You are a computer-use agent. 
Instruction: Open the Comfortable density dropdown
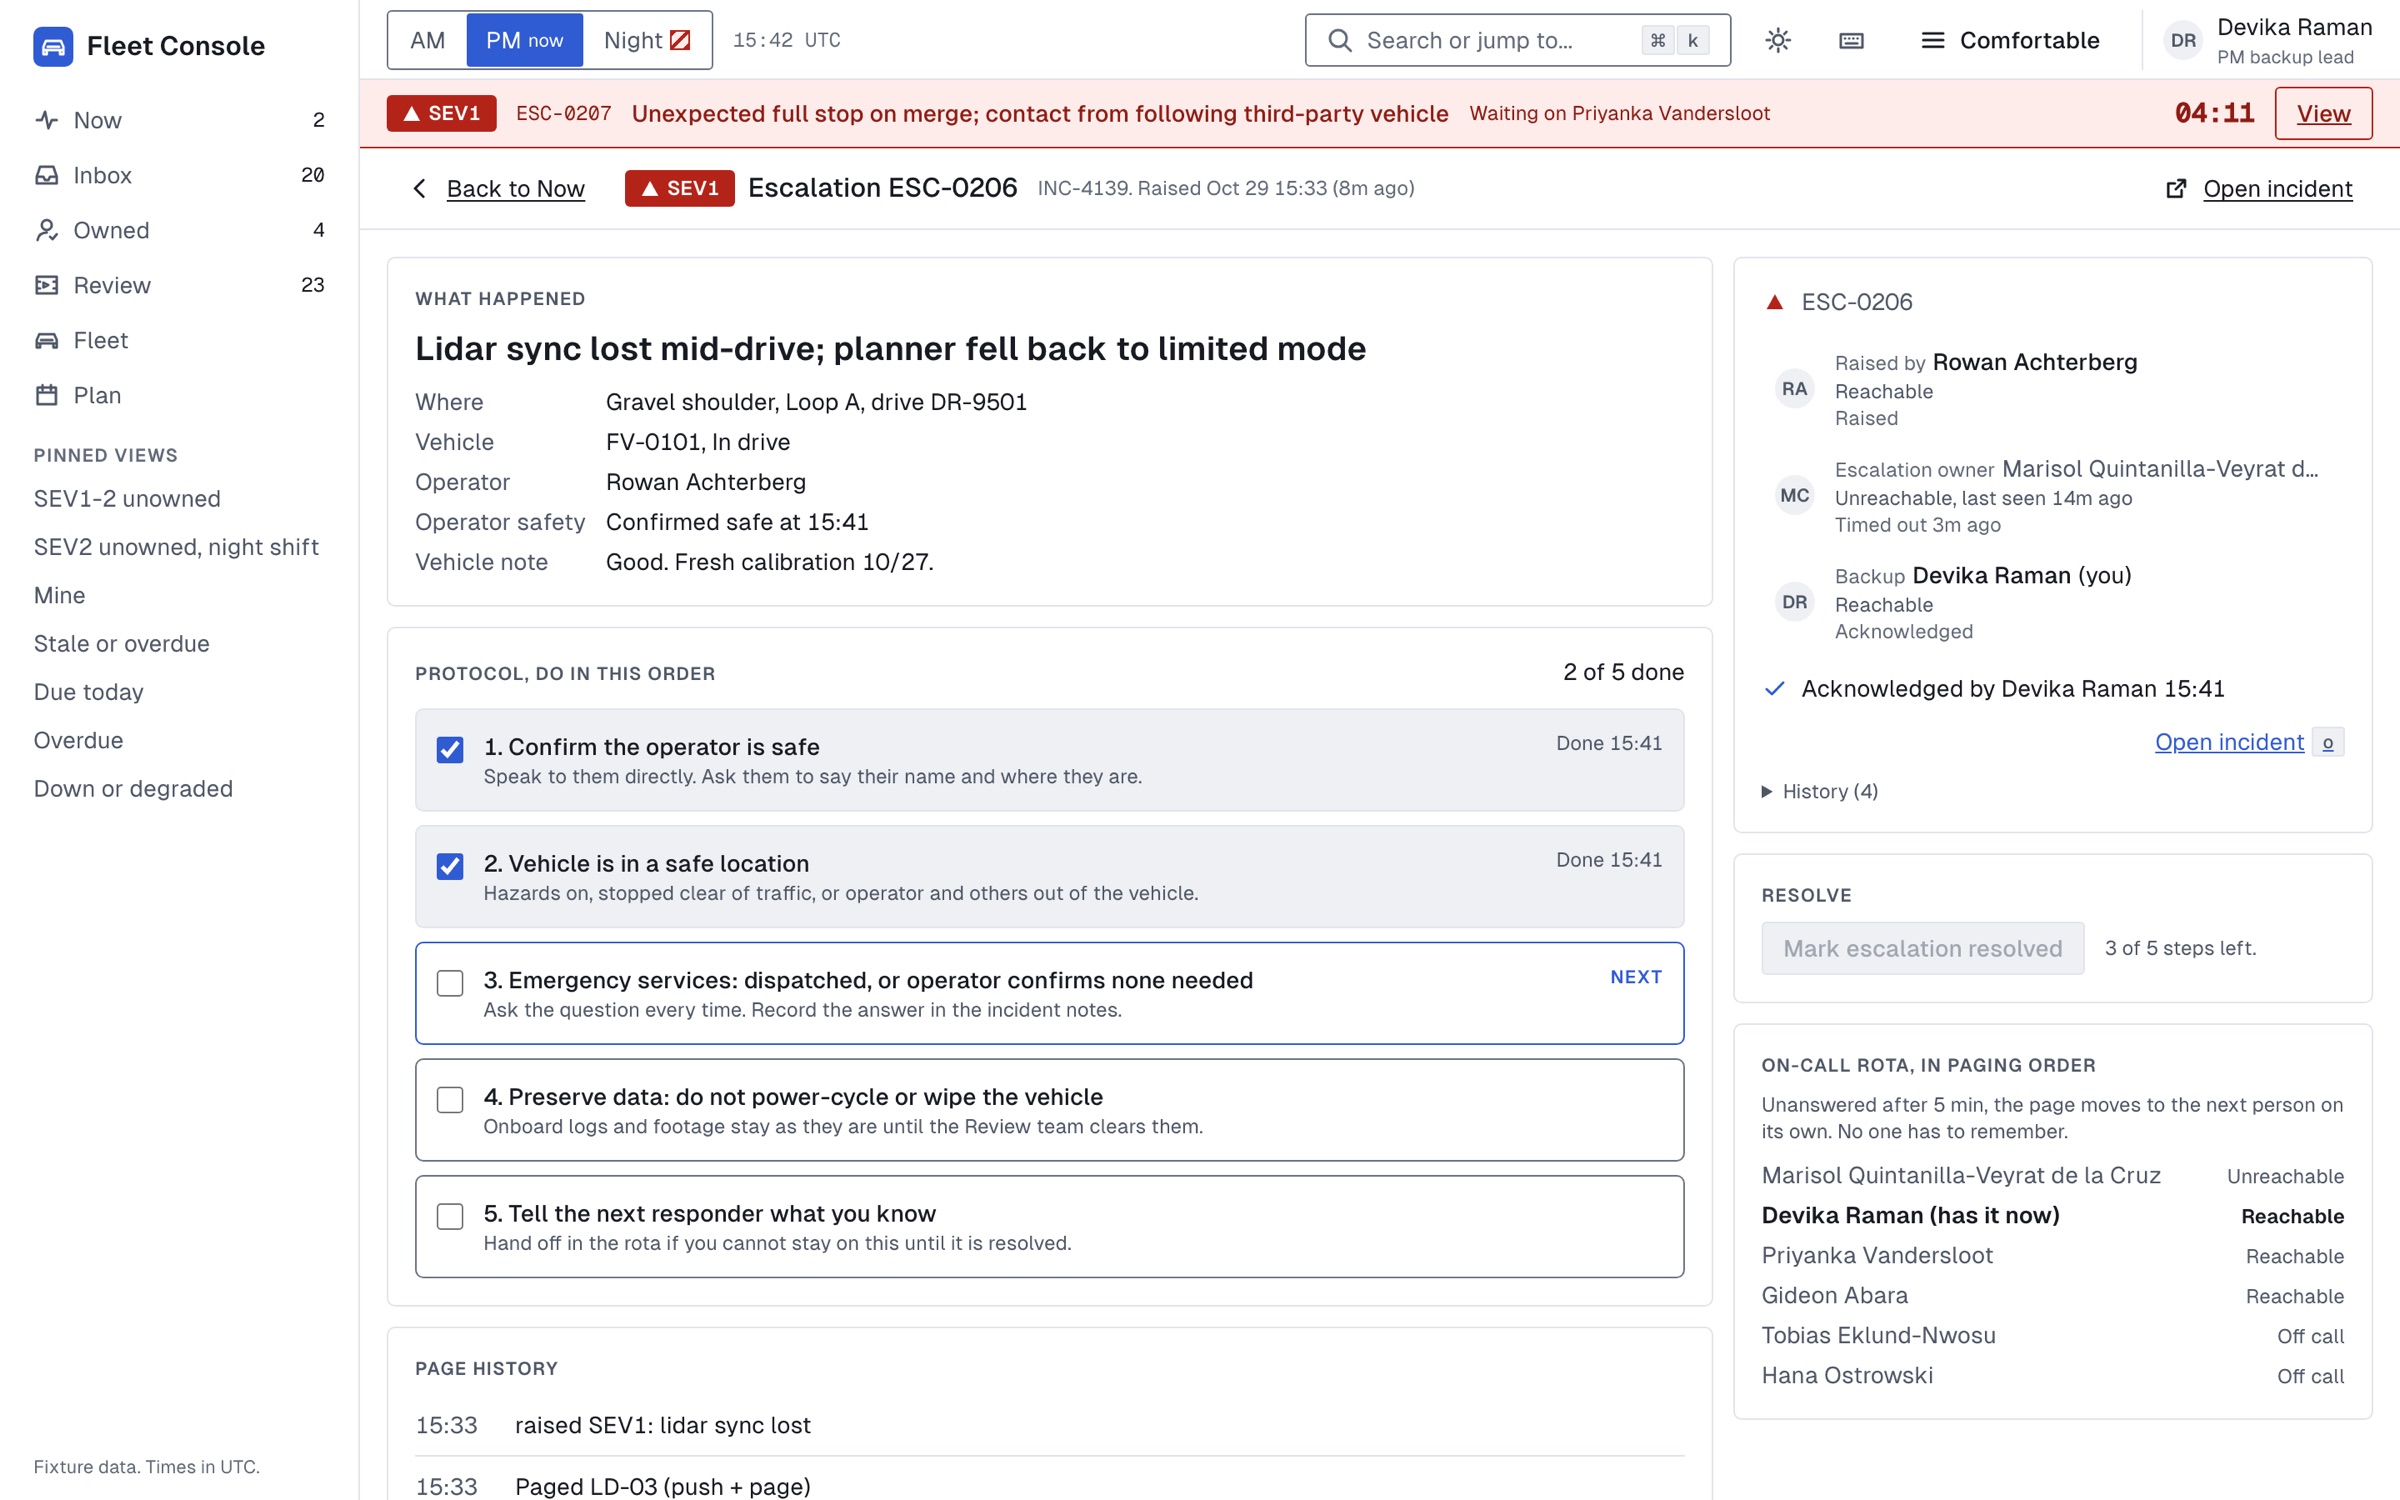pyautogui.click(x=2009, y=40)
